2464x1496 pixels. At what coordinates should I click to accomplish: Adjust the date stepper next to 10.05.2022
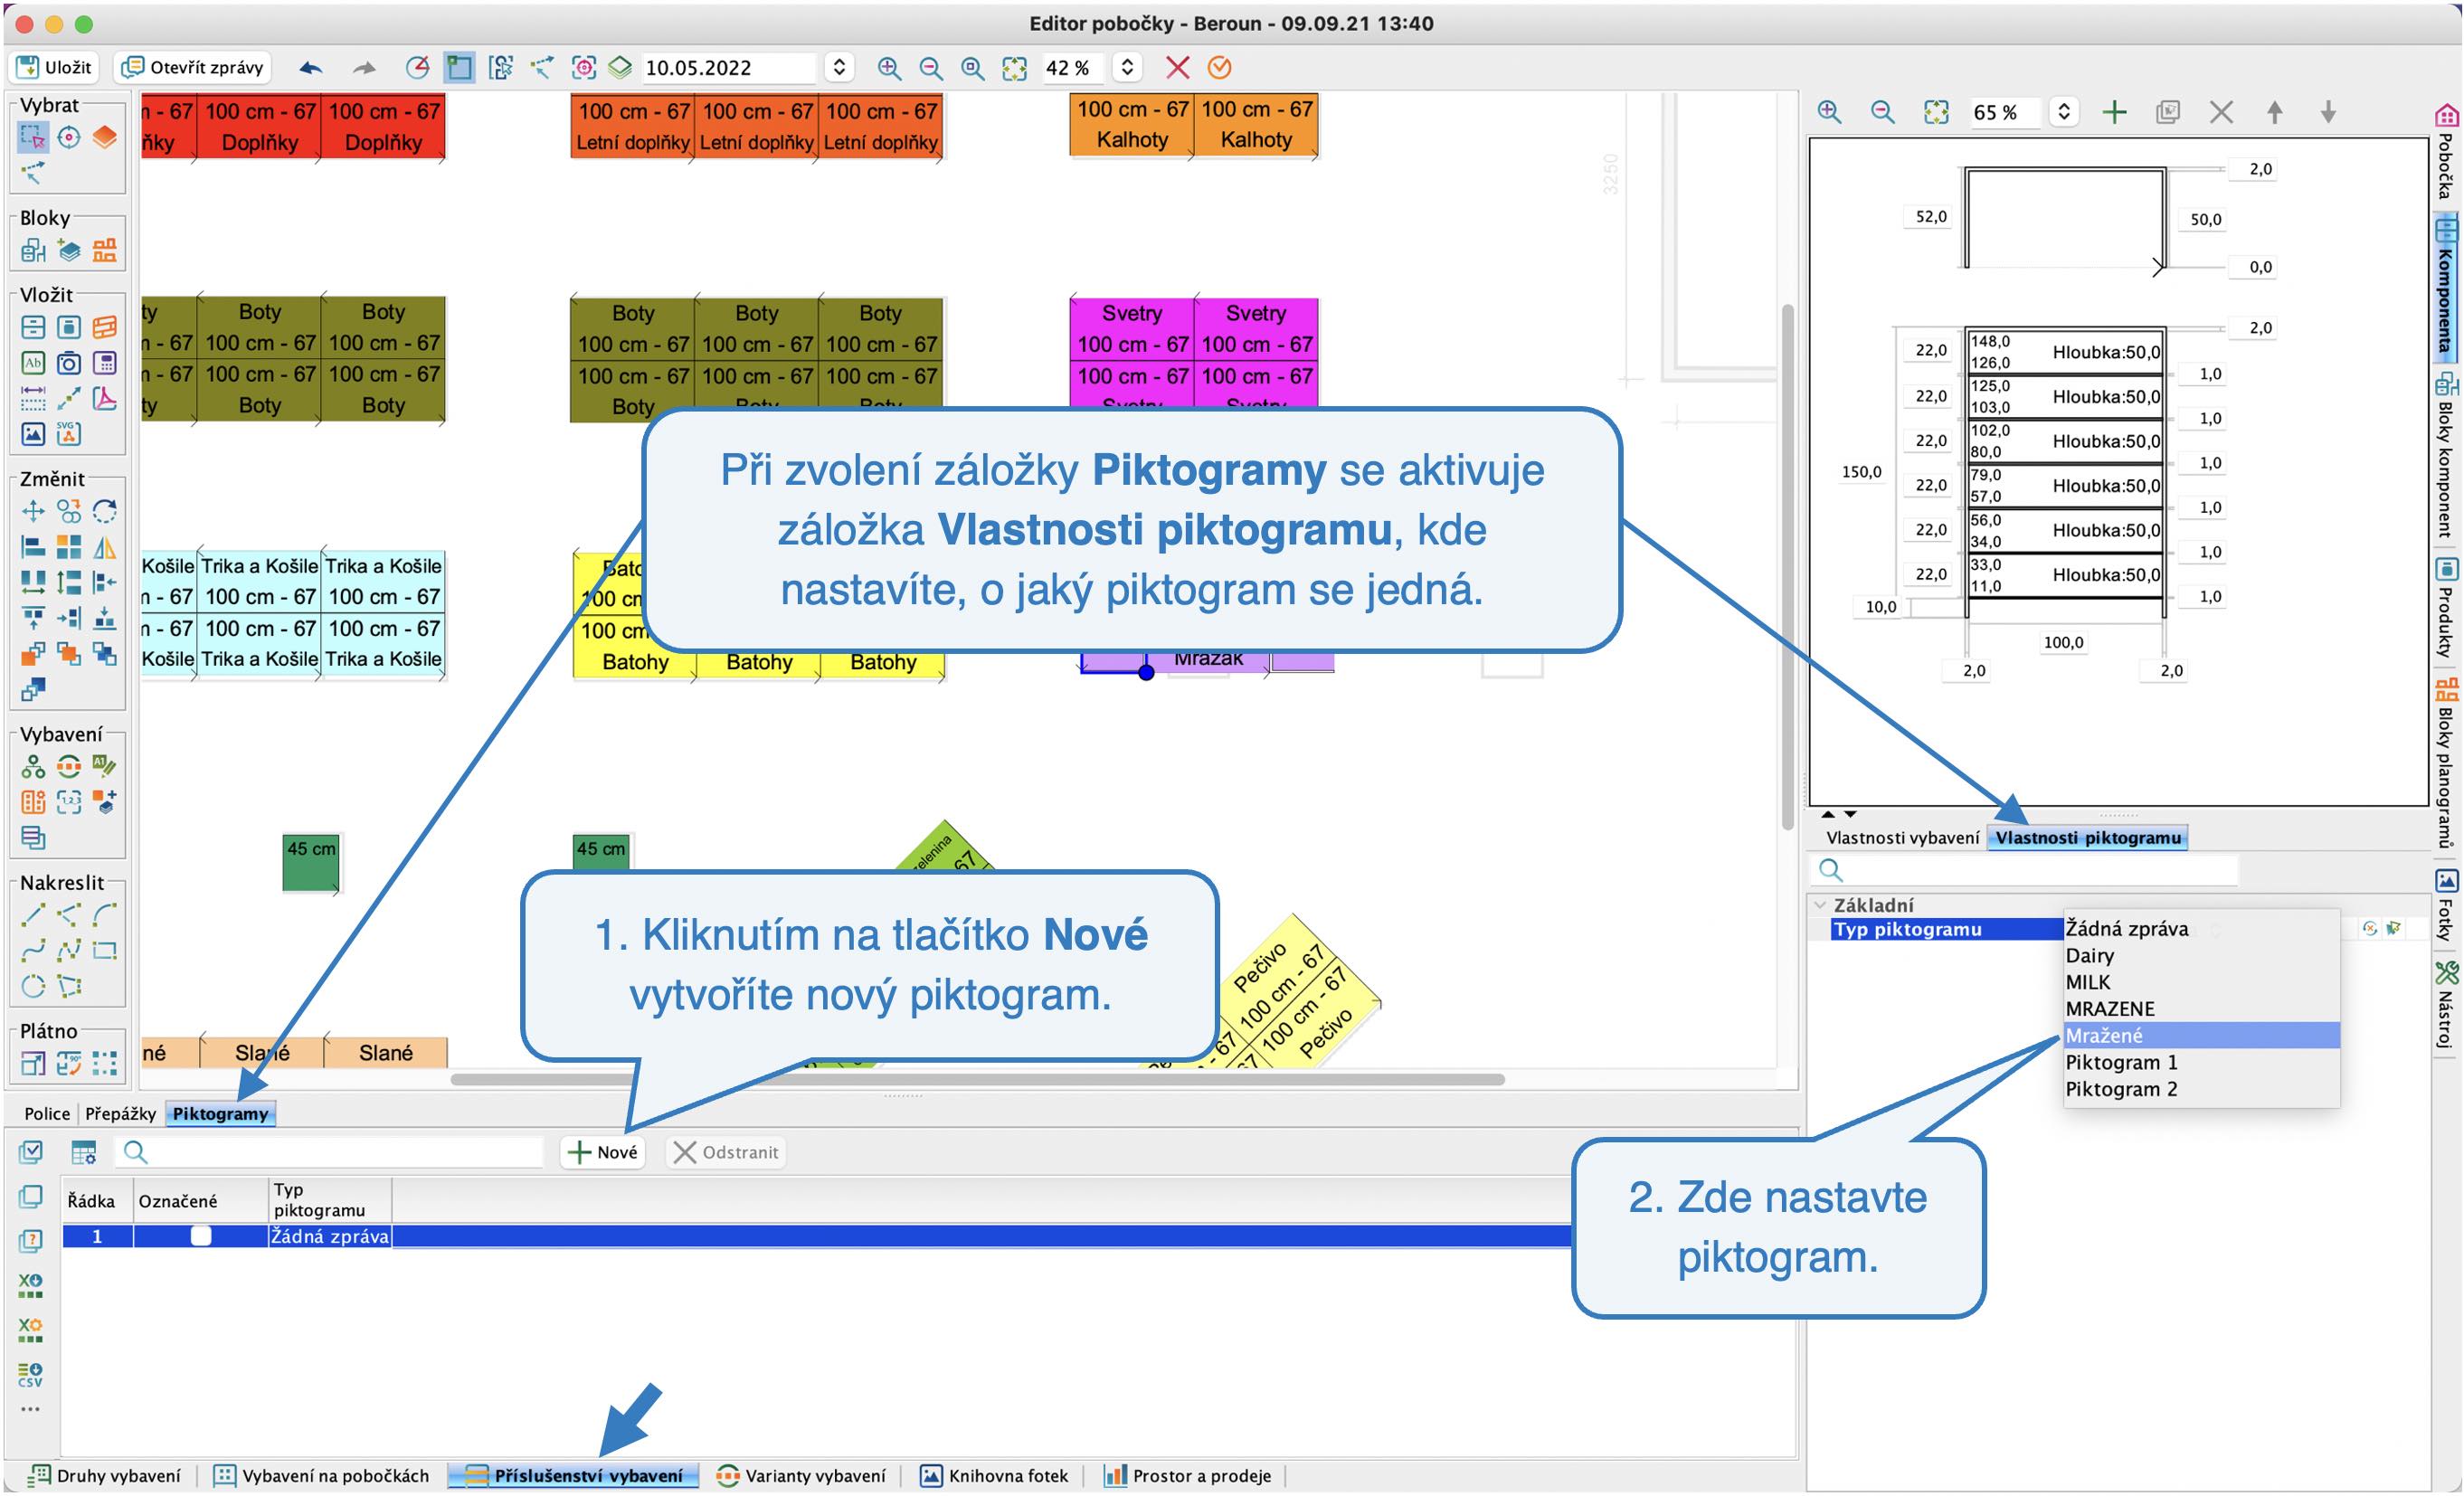tap(839, 67)
